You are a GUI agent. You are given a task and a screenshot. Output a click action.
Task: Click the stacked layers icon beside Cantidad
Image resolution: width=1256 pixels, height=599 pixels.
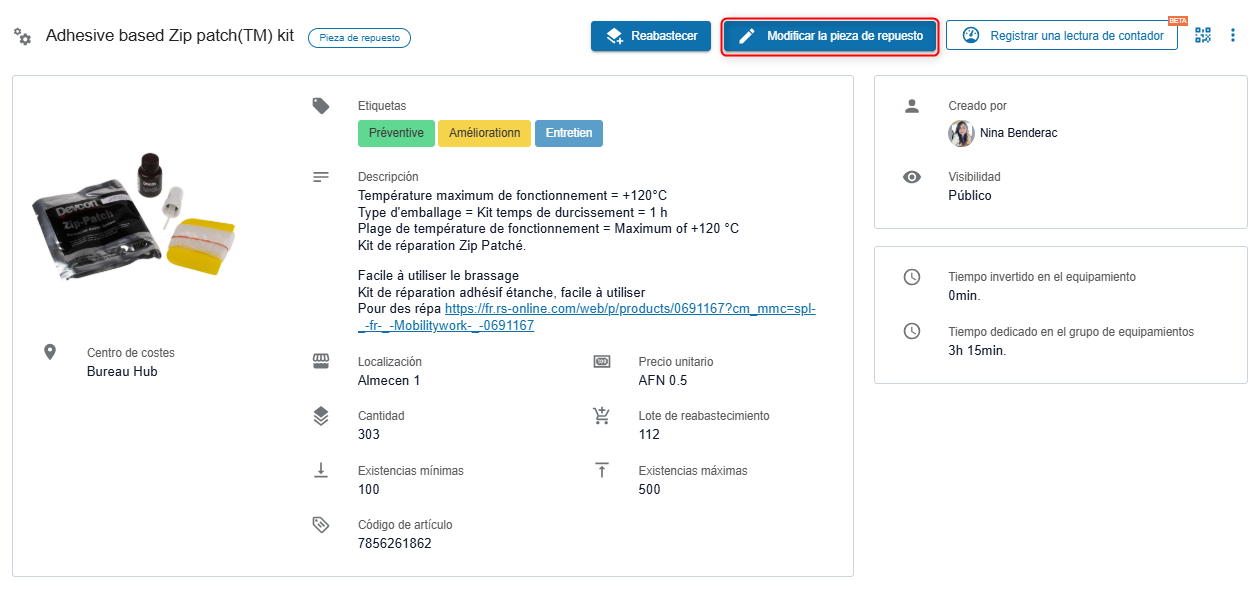coord(321,416)
